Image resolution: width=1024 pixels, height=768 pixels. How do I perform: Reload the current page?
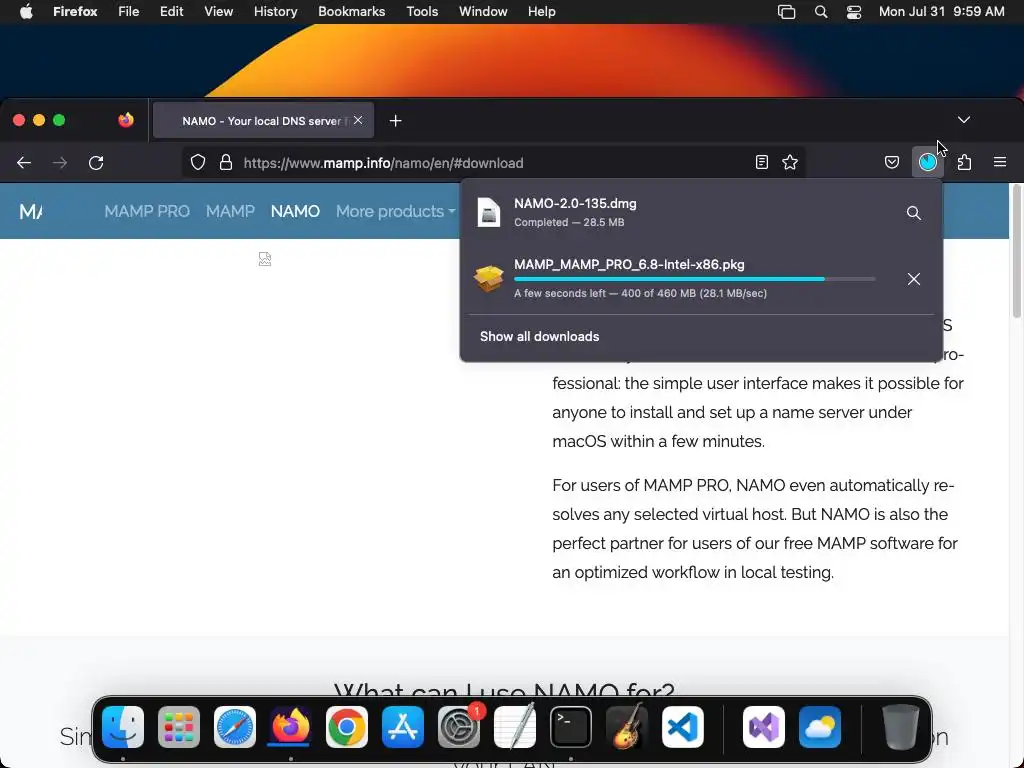coord(96,163)
